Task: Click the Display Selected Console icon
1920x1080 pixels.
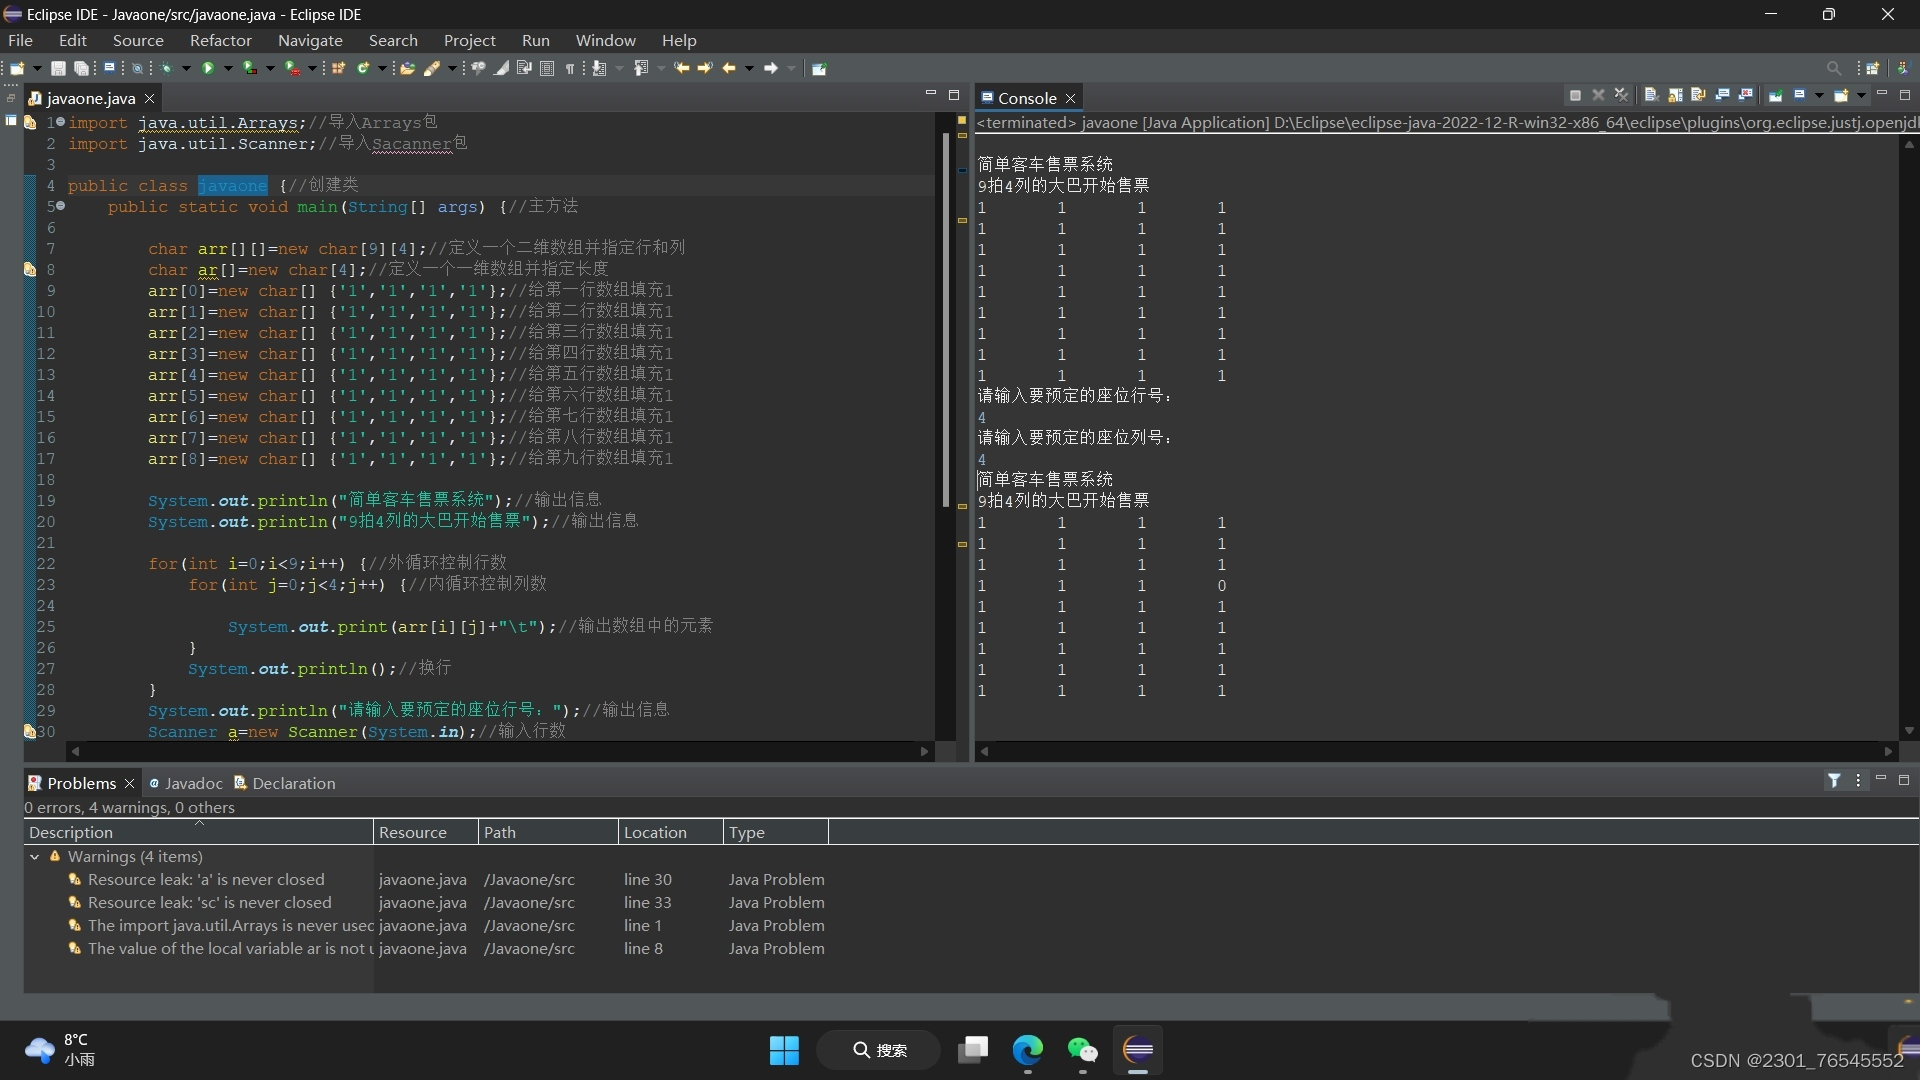Action: [1799, 95]
